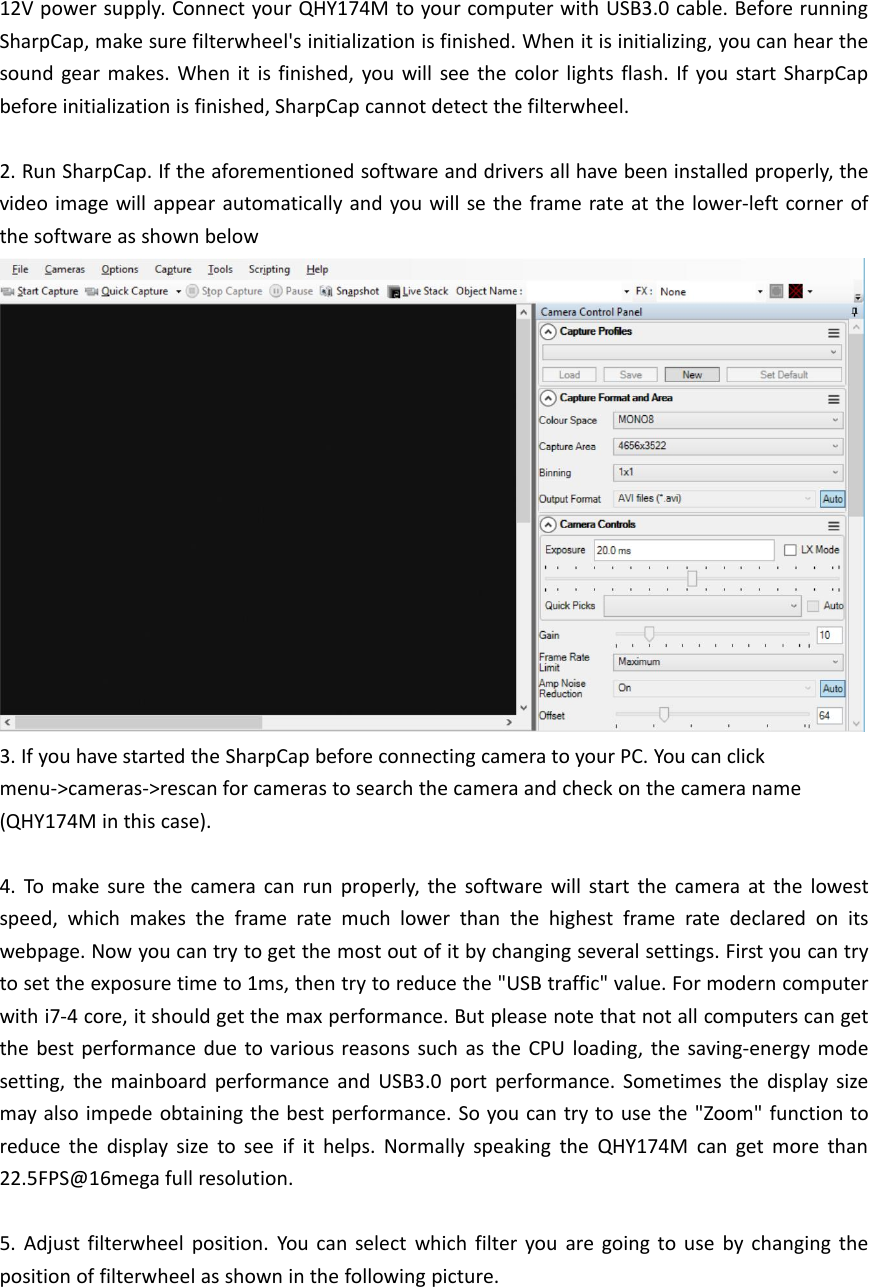
Task: Click the Offset slider thumb
Action: click(663, 715)
